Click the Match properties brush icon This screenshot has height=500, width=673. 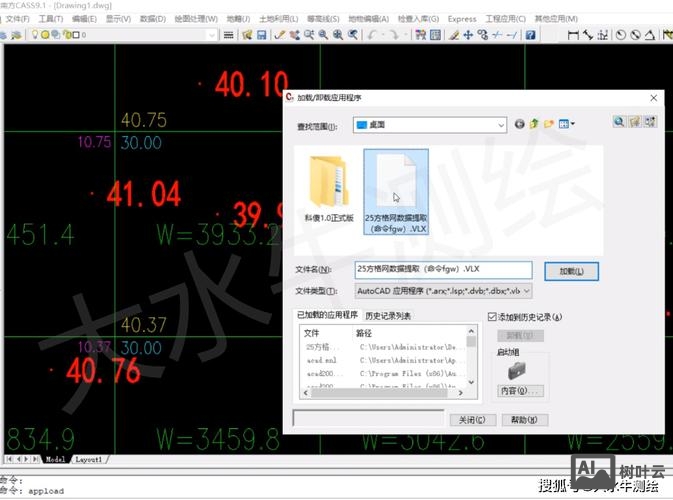pos(454,35)
